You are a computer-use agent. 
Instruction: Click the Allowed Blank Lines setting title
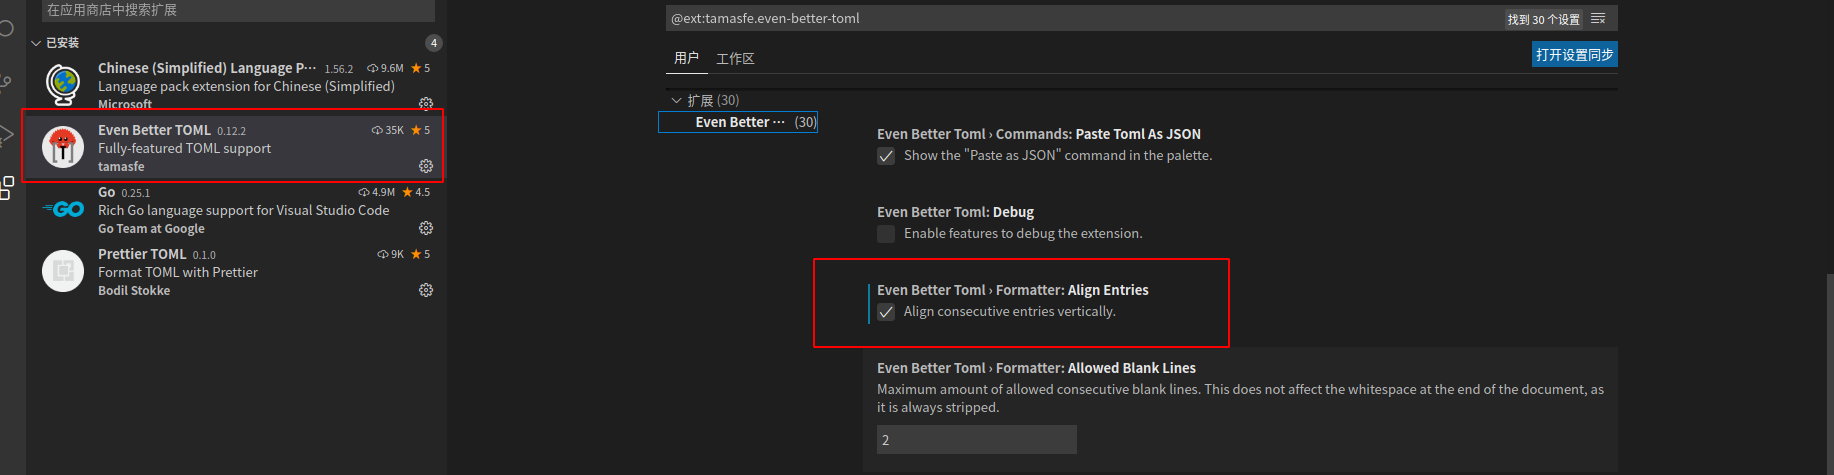tap(1036, 368)
